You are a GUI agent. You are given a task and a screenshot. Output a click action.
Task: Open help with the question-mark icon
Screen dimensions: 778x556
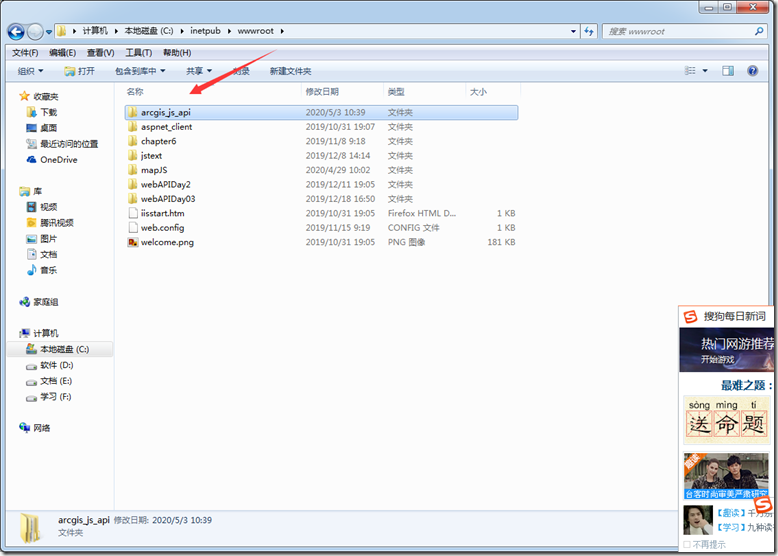pyautogui.click(x=752, y=71)
